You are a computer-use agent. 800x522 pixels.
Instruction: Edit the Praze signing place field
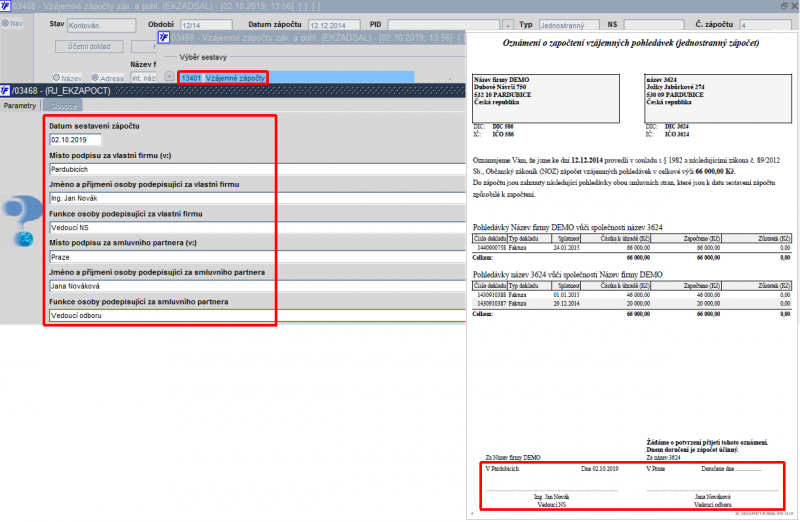point(257,257)
